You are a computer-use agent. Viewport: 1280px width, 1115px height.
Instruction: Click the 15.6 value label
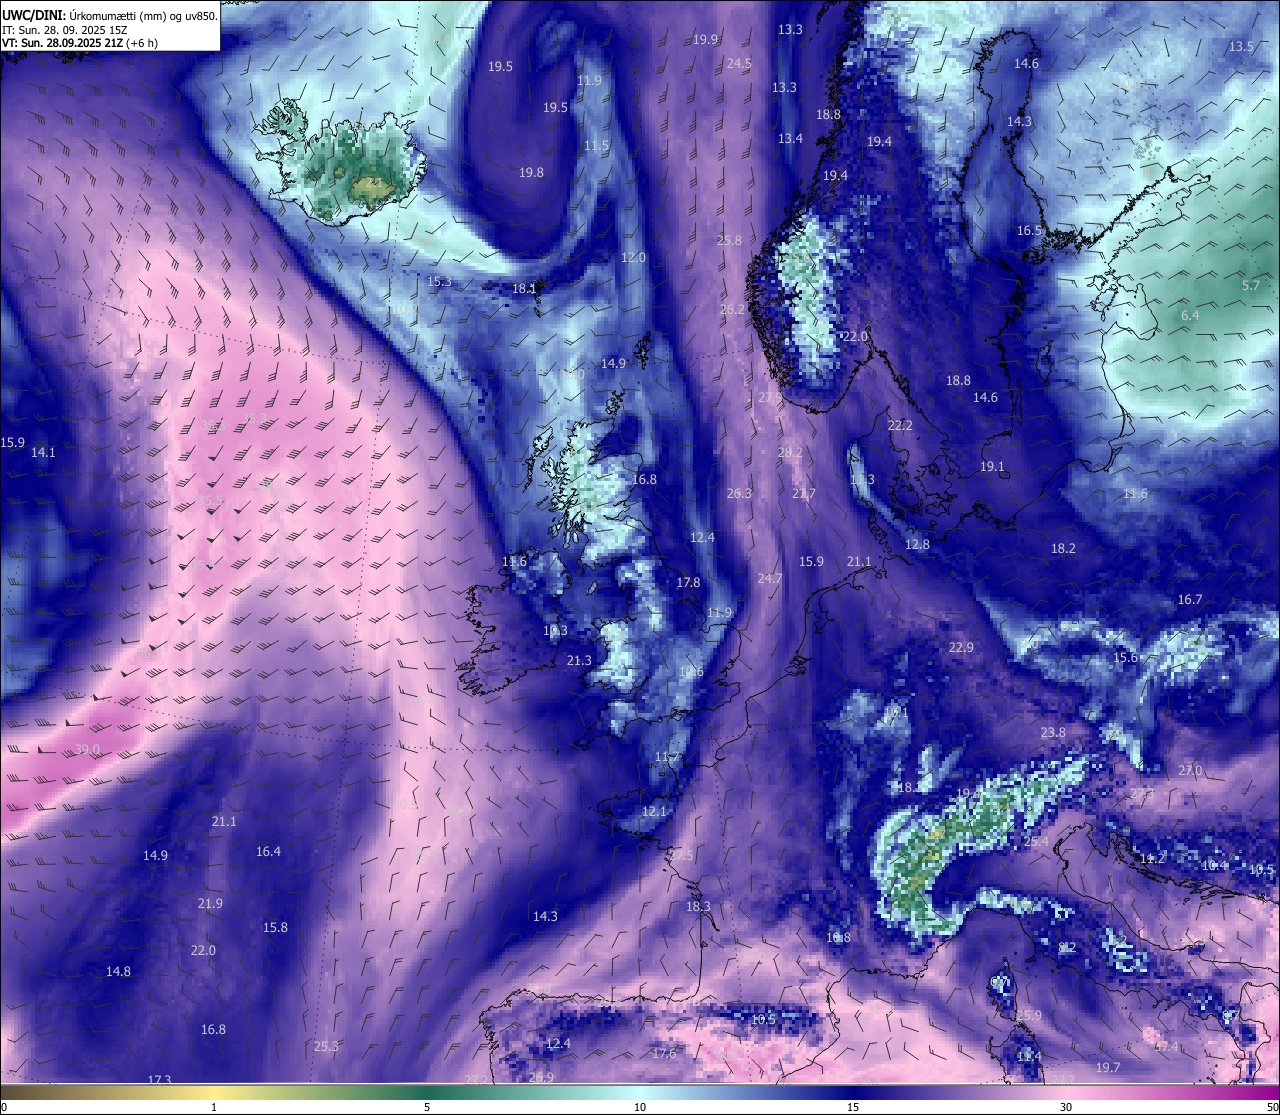pos(1126,657)
